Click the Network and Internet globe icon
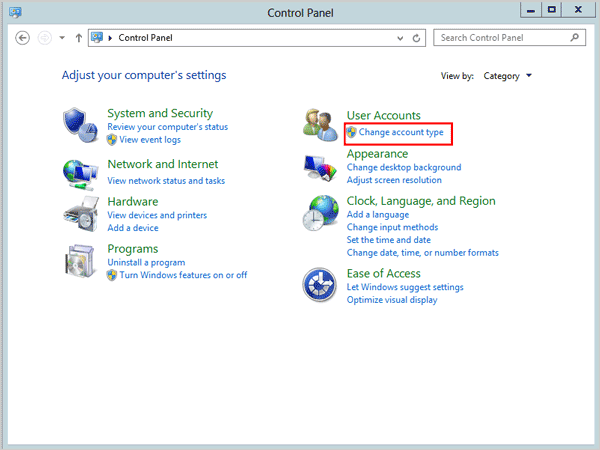 pyautogui.click(x=80, y=175)
